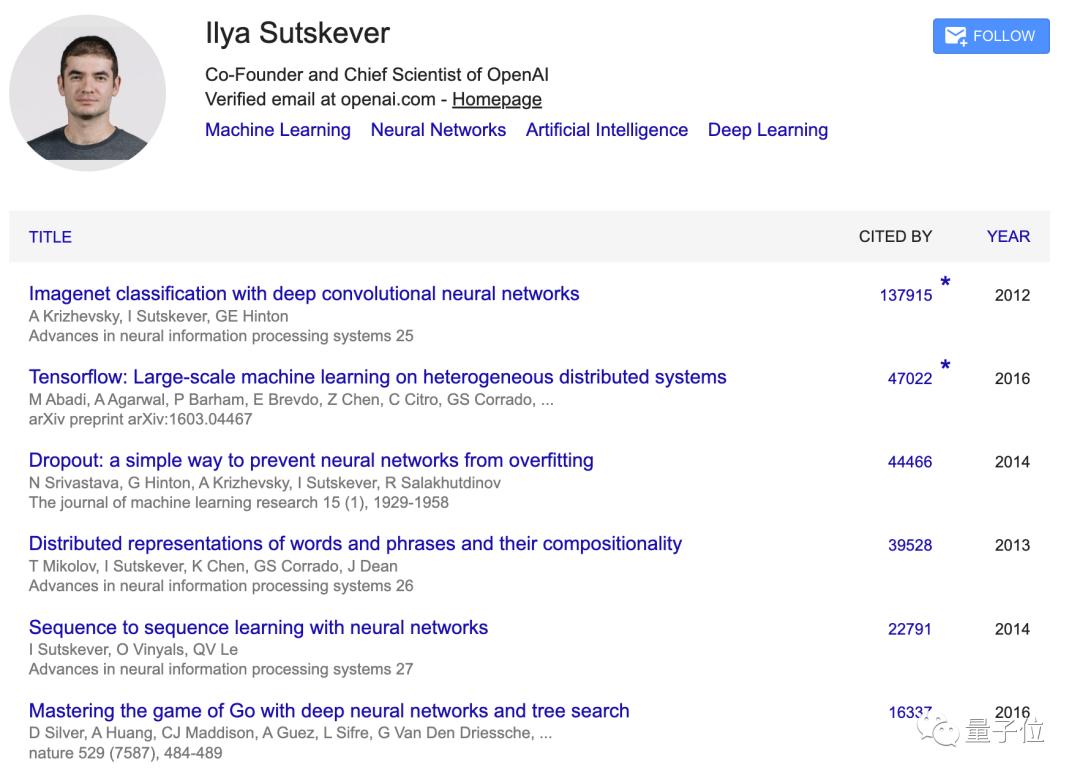Screen dimensions: 1080x778
Task: Select 'The journal of machine learning research' line
Action: click(x=239, y=503)
